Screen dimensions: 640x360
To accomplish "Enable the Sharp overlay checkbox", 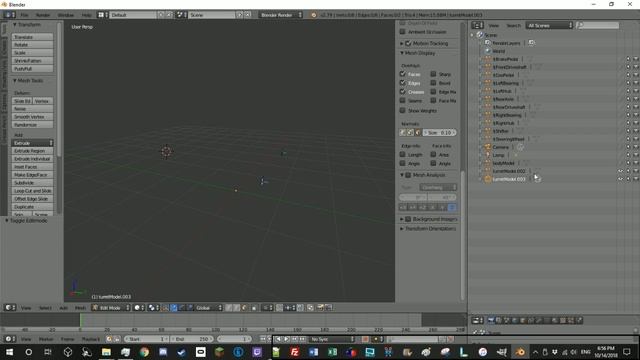I will click(433, 74).
